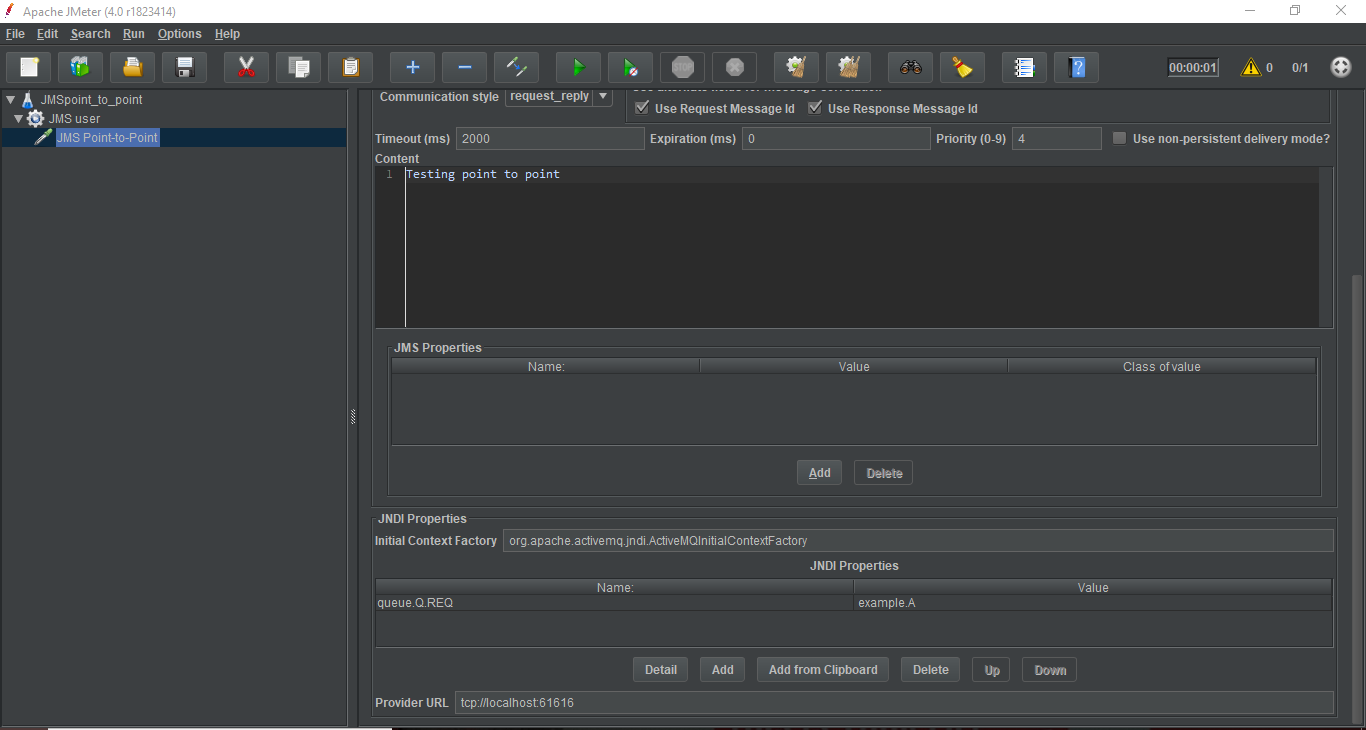The height and width of the screenshot is (730, 1366).
Task: Click Detail button under JNDI Properties
Action: 660,670
